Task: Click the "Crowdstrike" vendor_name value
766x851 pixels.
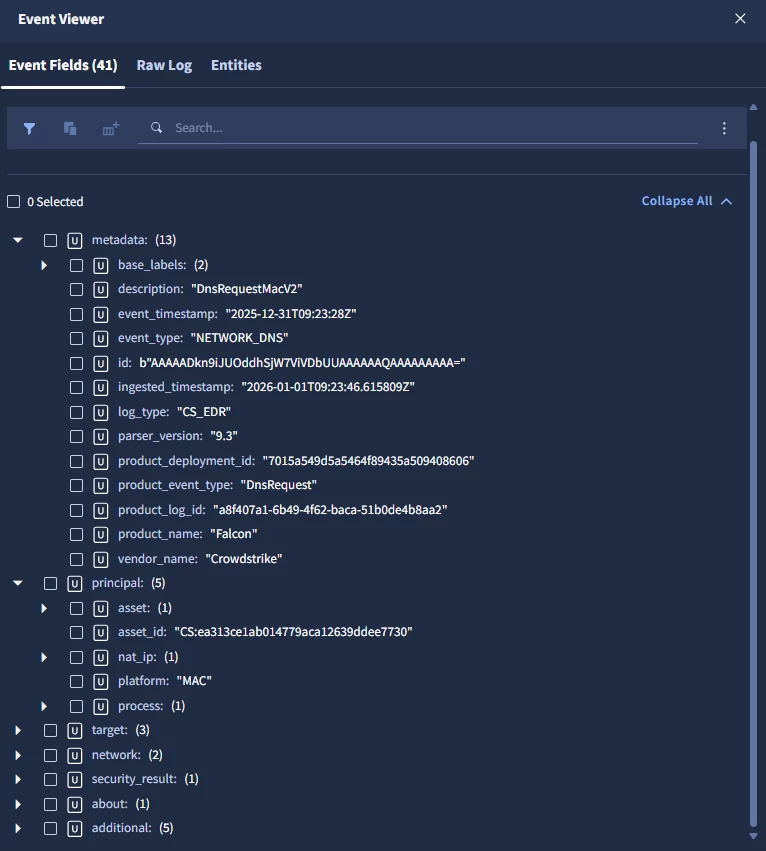Action: [x=244, y=559]
